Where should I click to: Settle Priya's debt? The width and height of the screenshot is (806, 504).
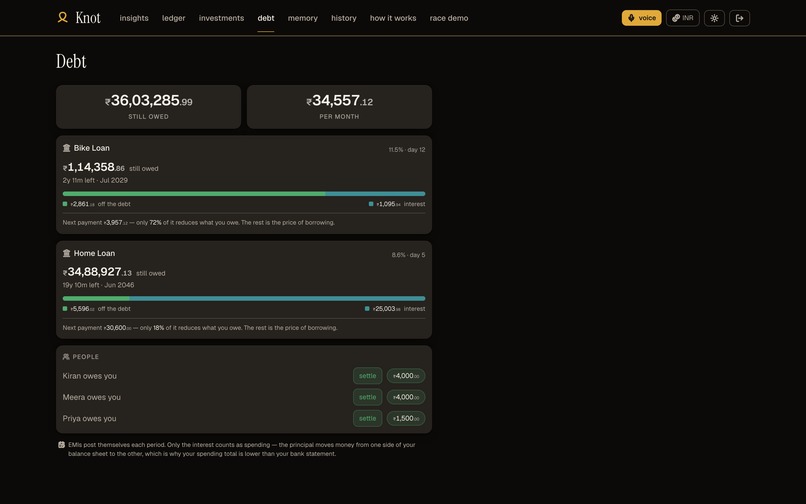point(368,419)
